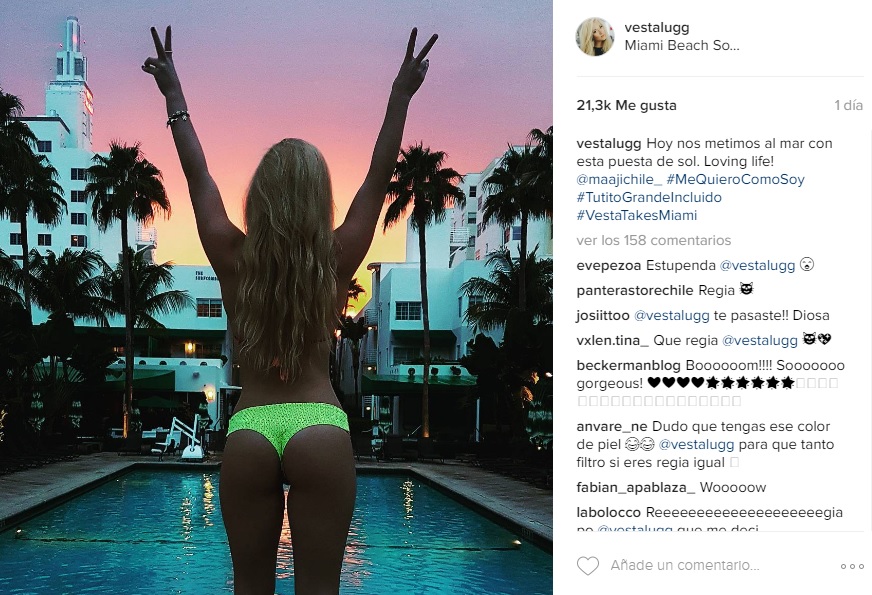
Task: Click the main post photo
Action: click(276, 298)
